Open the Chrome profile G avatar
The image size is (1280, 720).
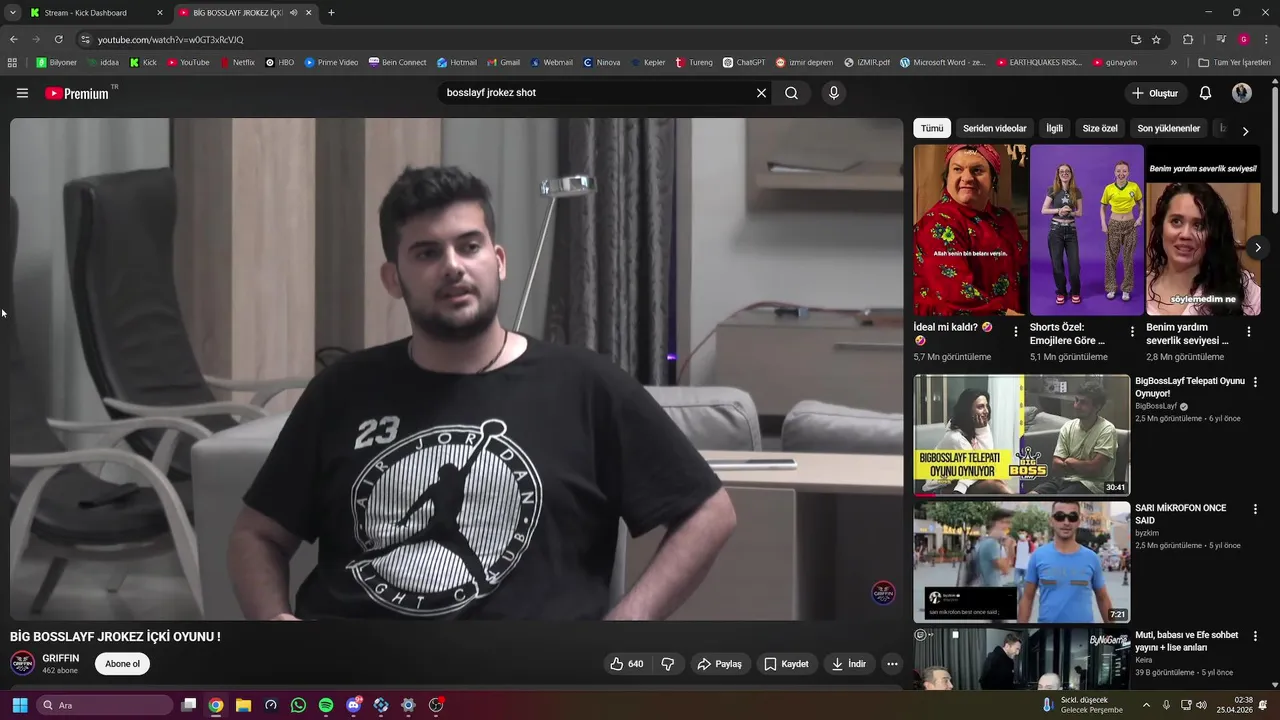(1244, 39)
